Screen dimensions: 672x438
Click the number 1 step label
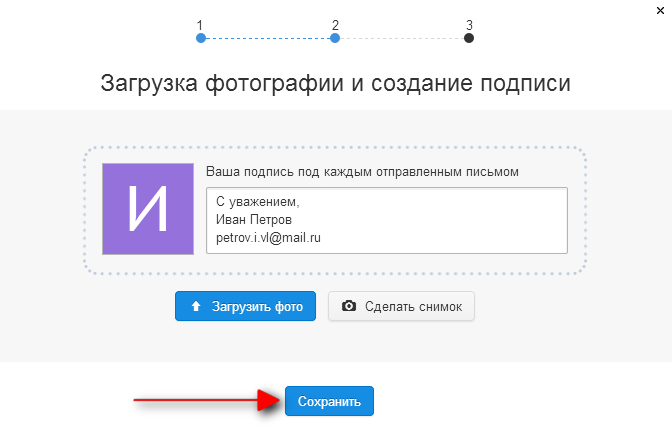point(200,25)
